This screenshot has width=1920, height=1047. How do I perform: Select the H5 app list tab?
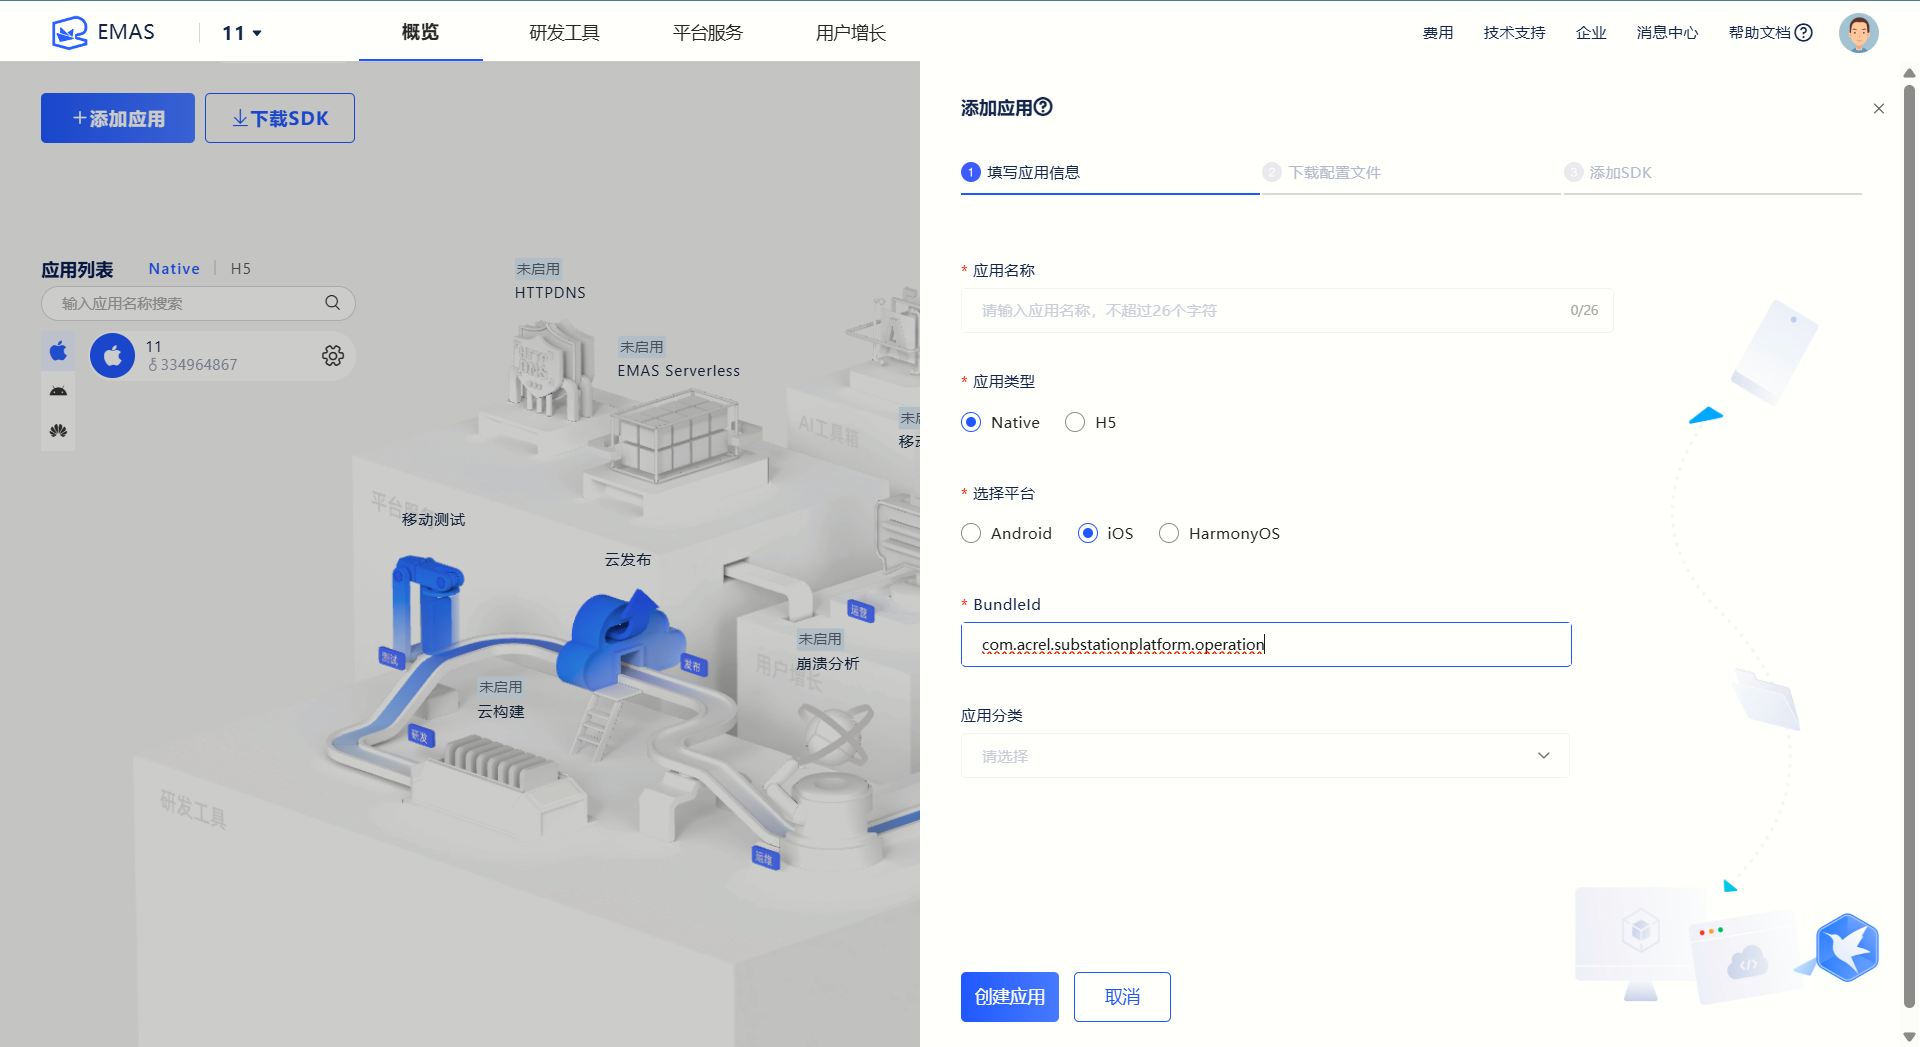click(241, 269)
